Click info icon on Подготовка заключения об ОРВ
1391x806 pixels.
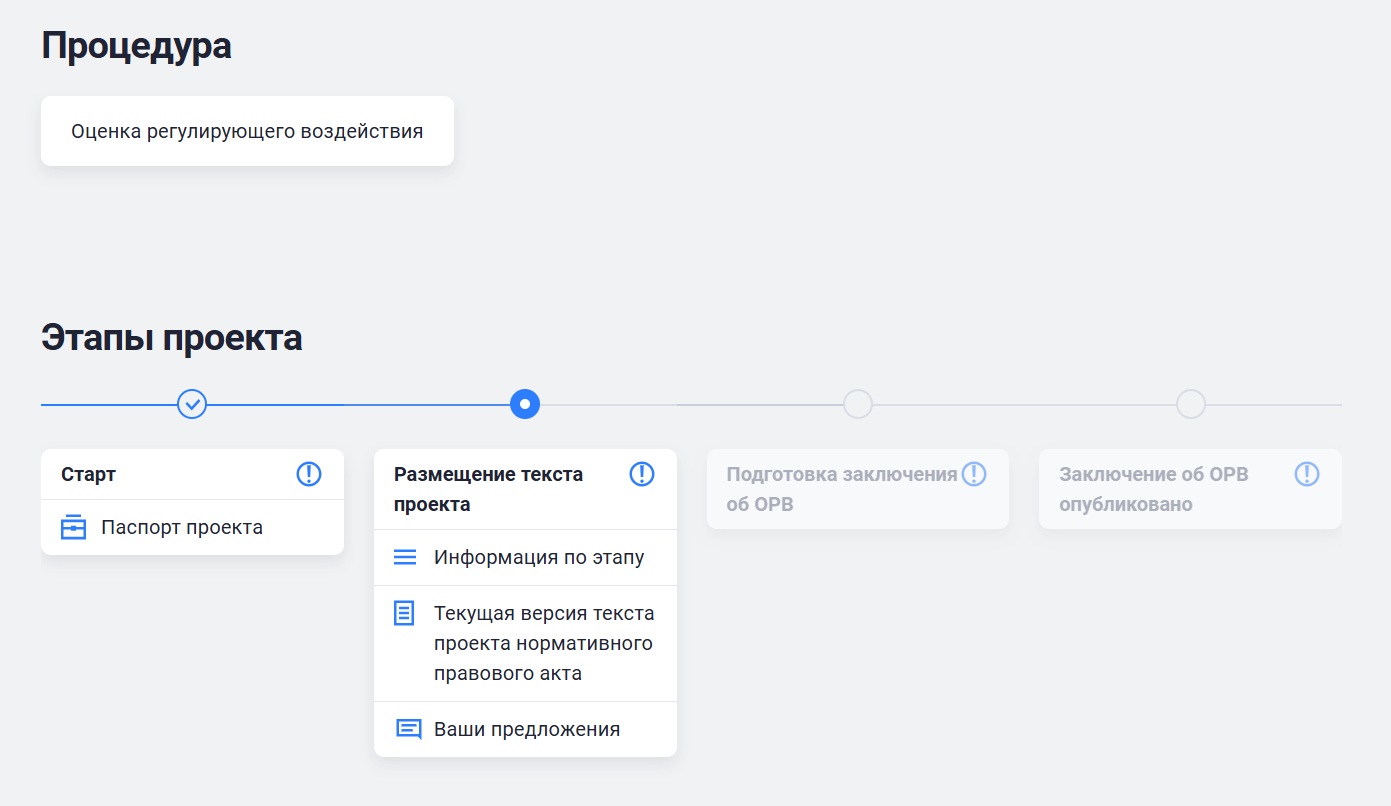point(974,474)
